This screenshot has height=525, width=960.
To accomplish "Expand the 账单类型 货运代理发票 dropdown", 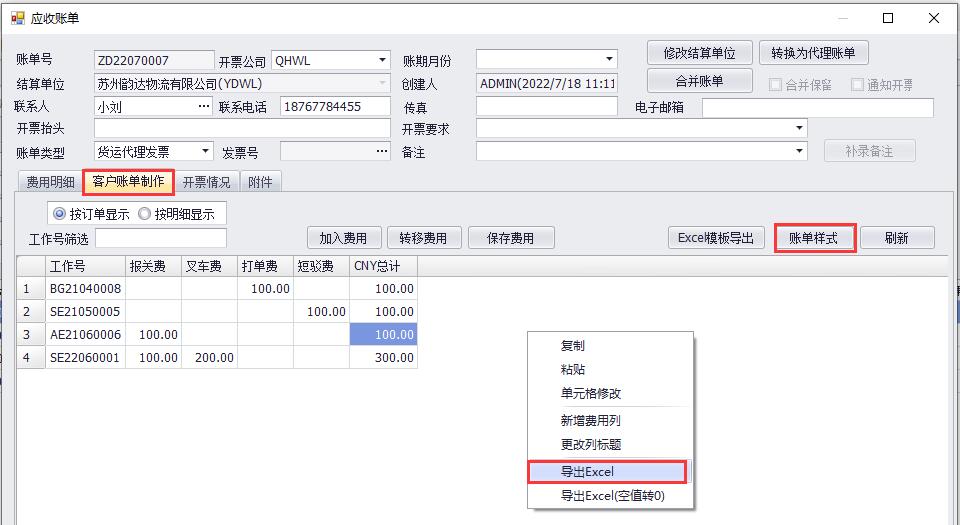I will (205, 151).
